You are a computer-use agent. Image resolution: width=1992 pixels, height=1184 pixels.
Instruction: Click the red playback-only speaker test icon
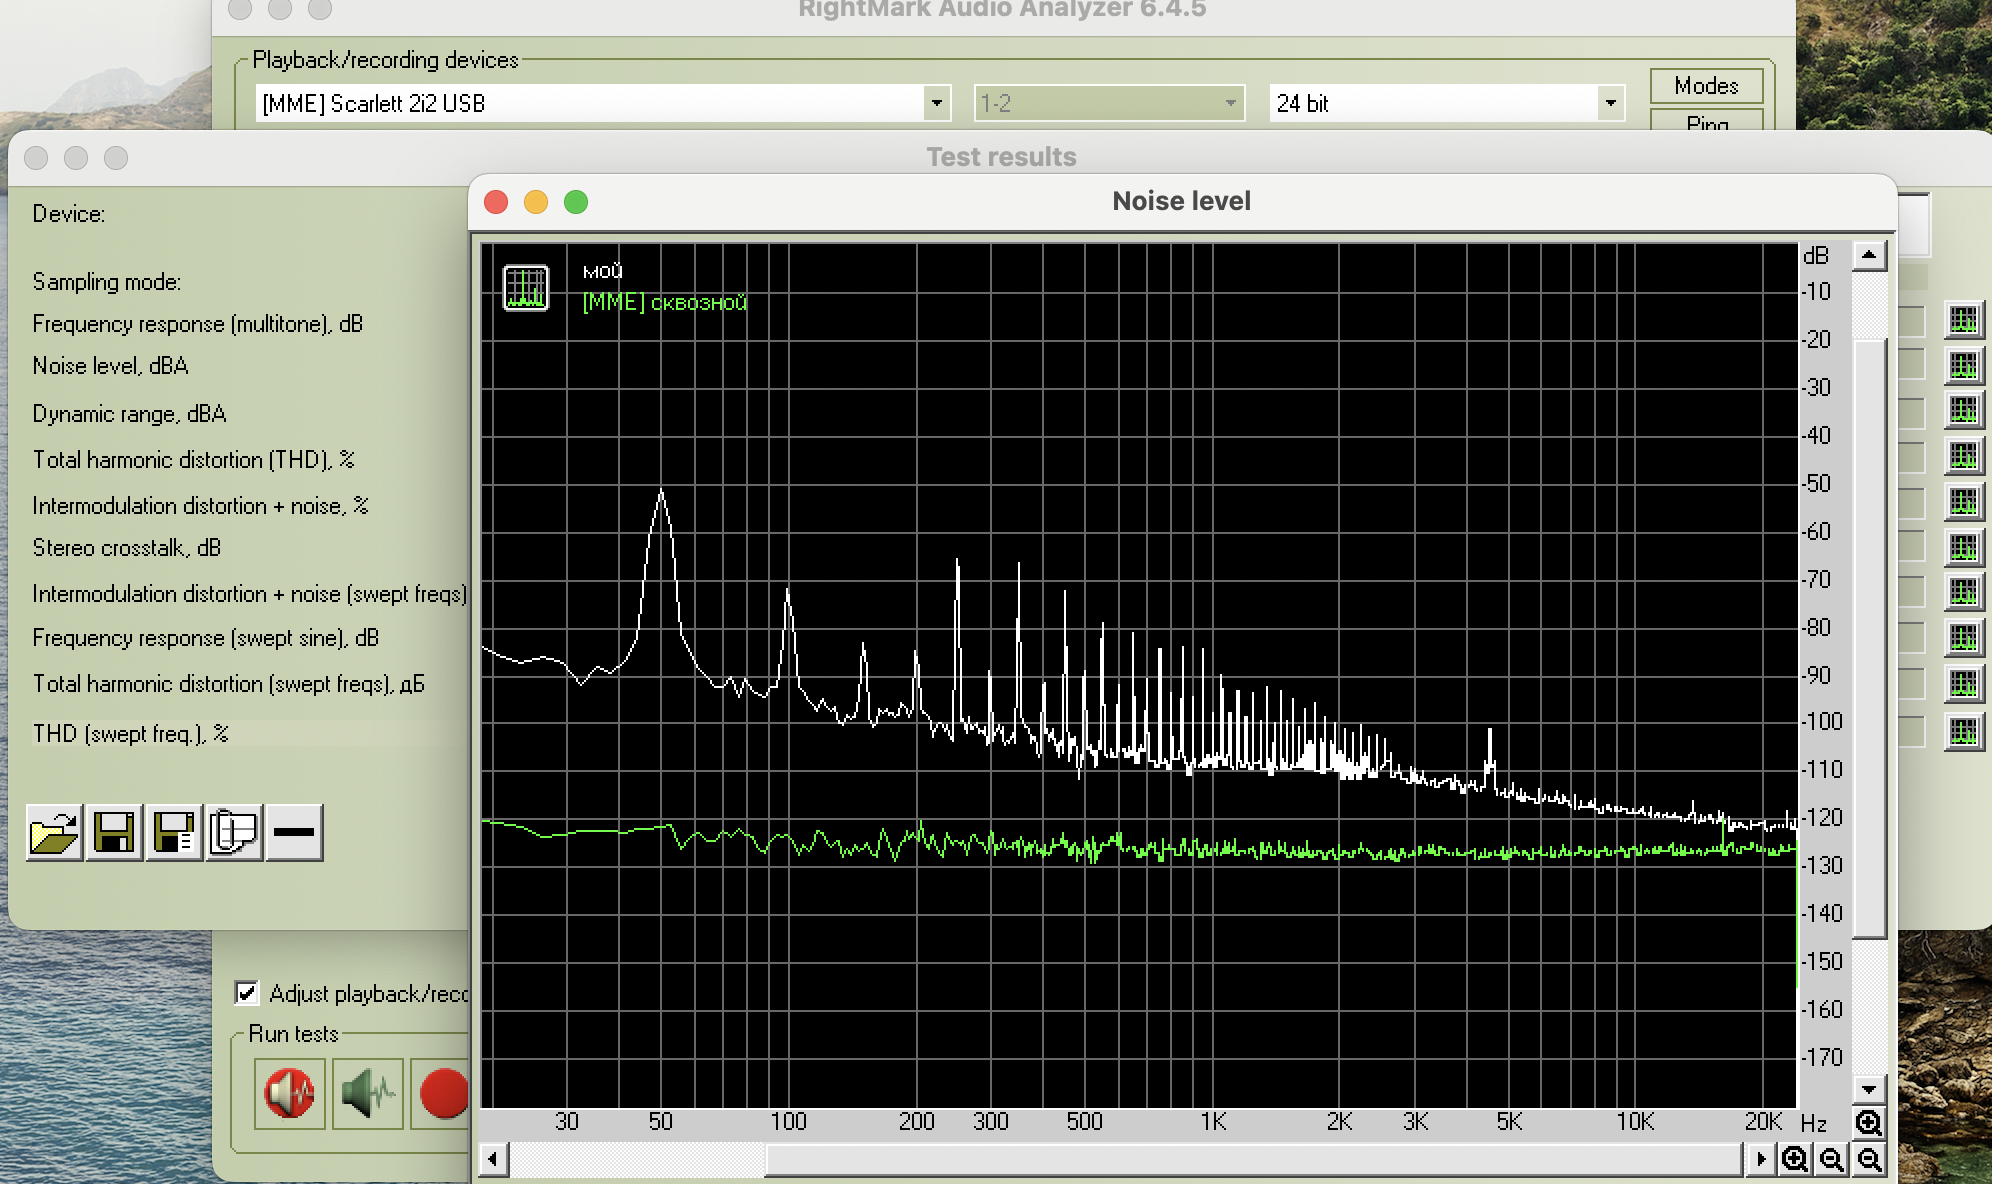coord(289,1093)
